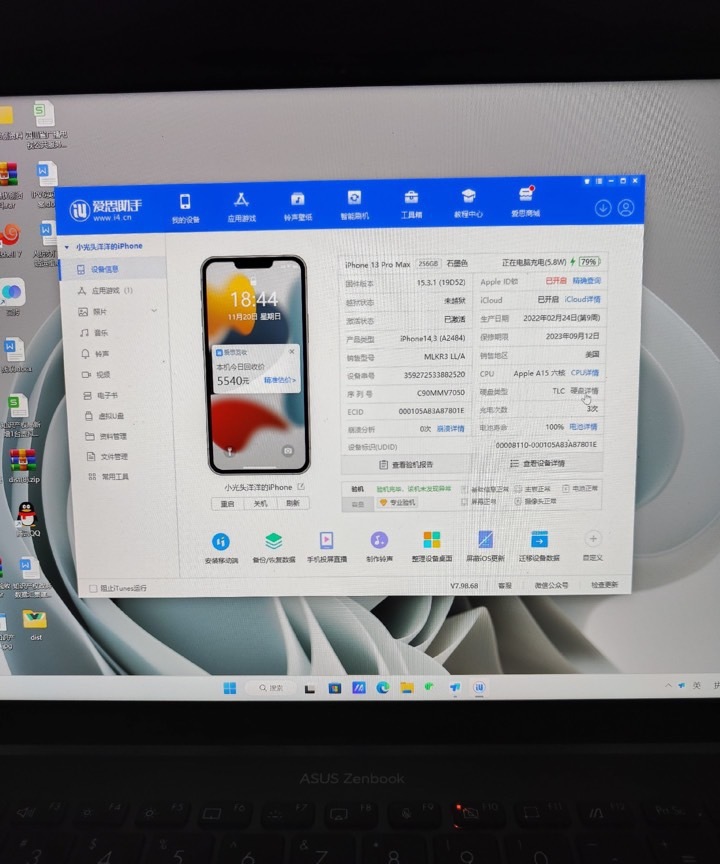Open the CPU详情 link
The height and width of the screenshot is (864, 720).
[x=584, y=372]
